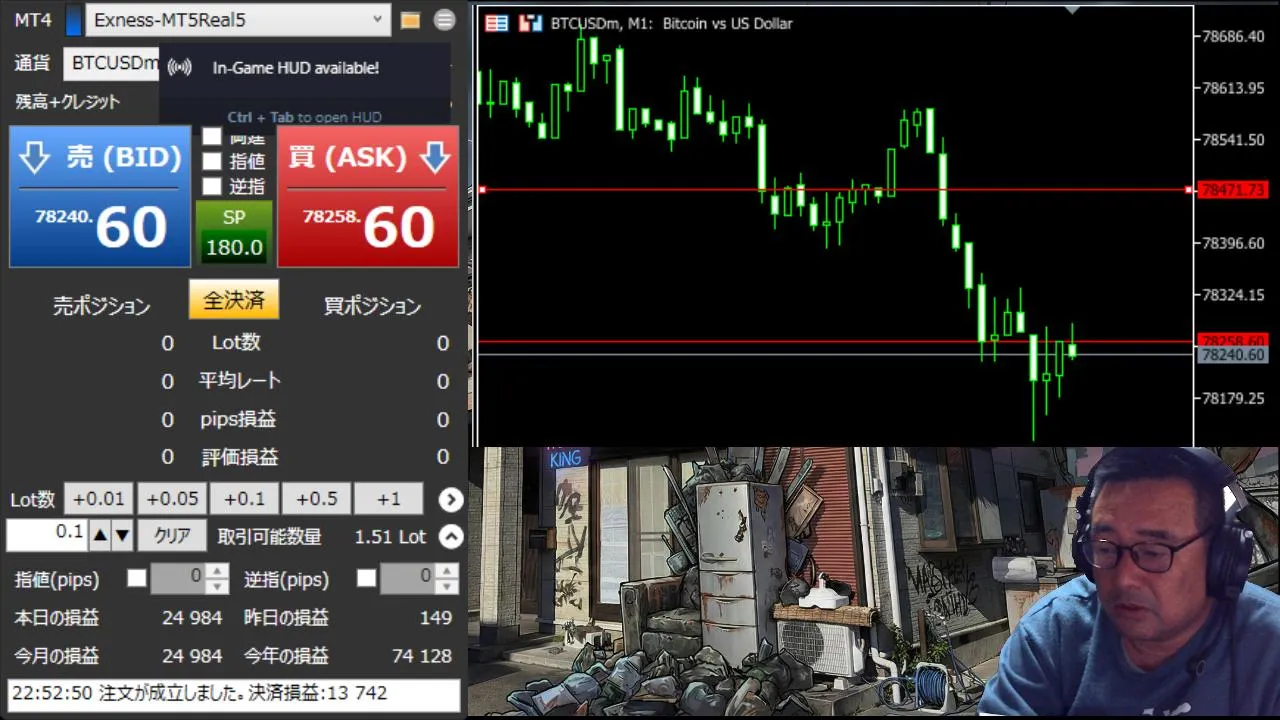Click the broadcast icon in HUD notification
This screenshot has height=720, width=1280.
coord(180,68)
